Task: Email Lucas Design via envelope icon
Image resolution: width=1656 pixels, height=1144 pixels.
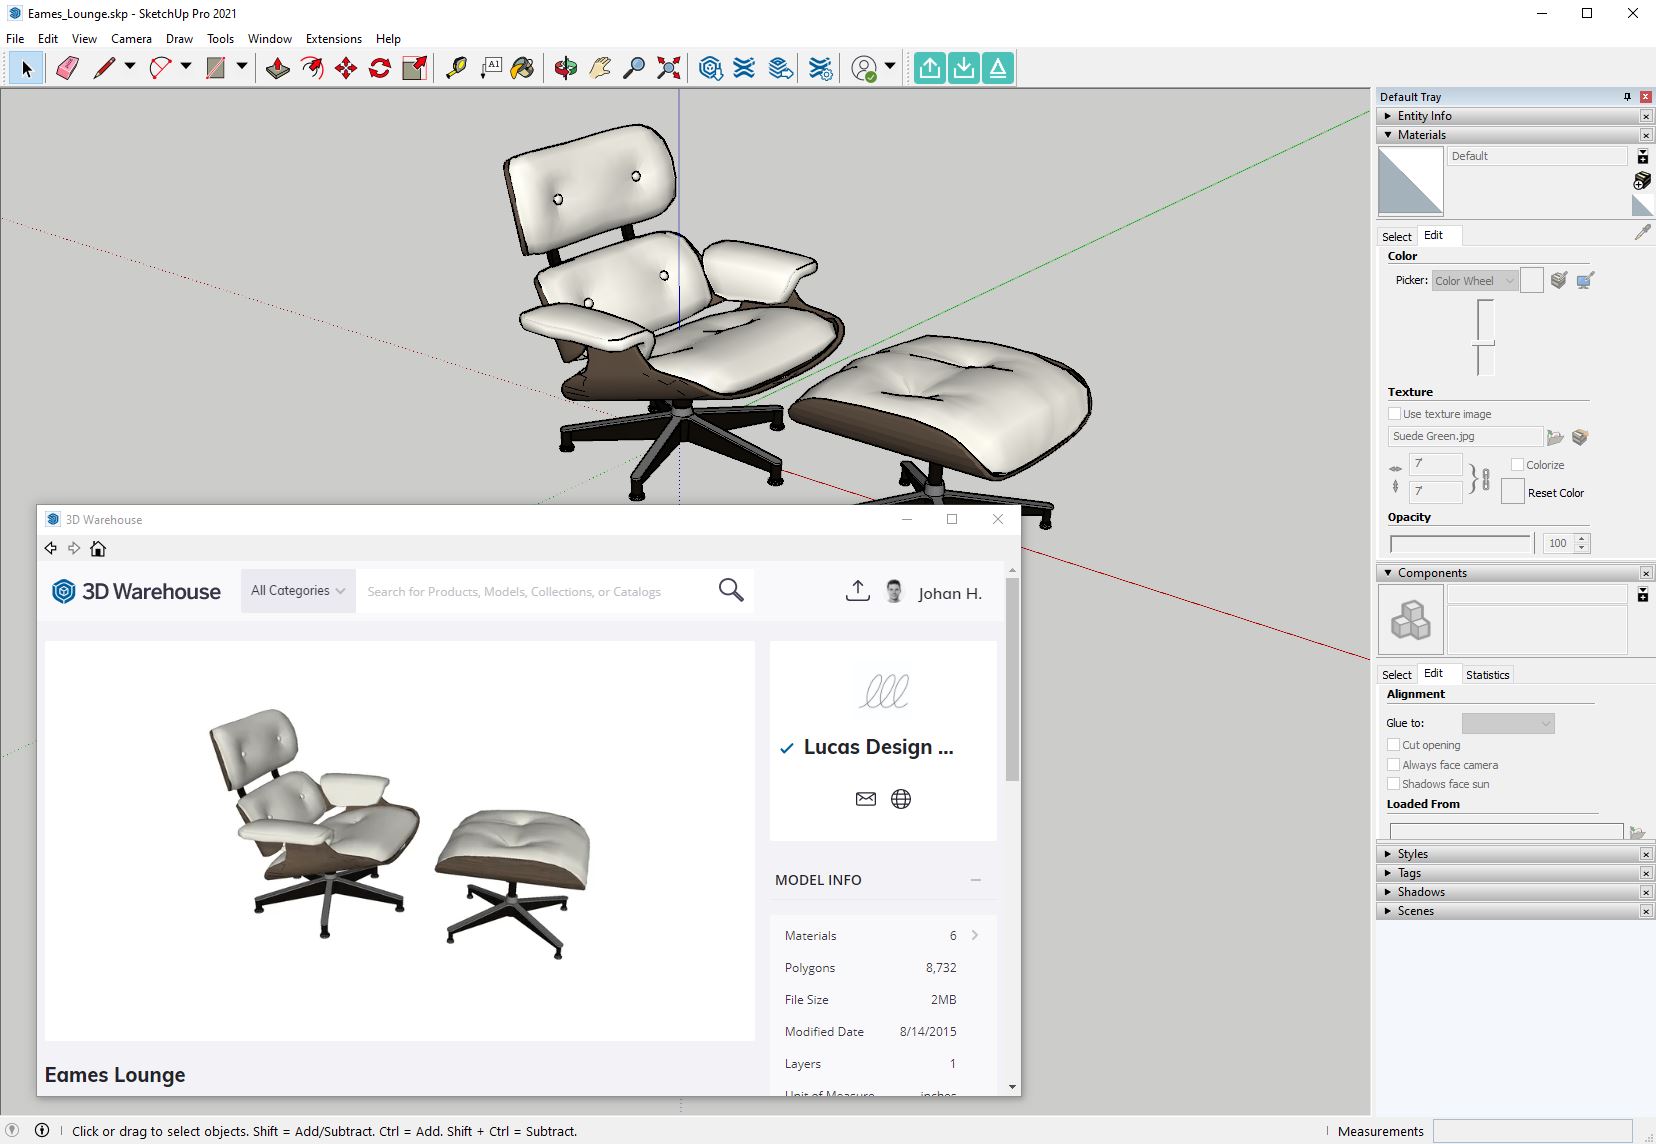Action: [866, 798]
